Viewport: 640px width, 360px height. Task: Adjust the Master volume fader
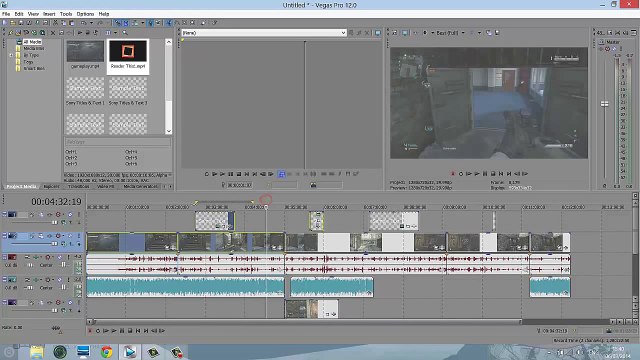pyautogui.click(x=604, y=104)
